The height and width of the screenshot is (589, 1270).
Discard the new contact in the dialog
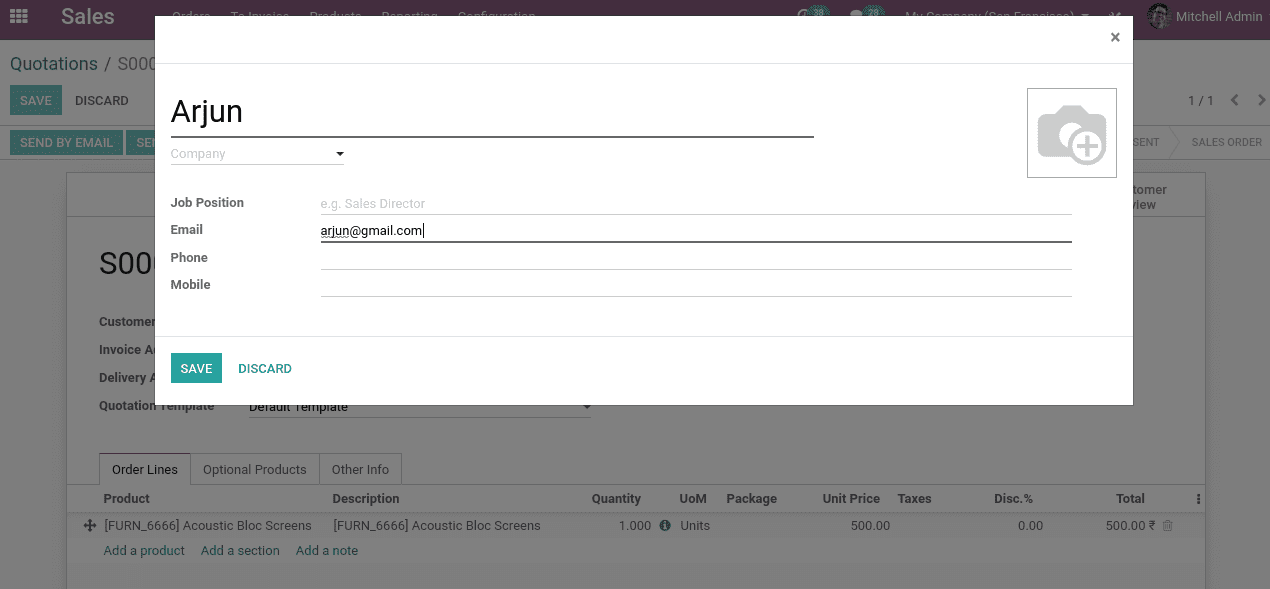(x=265, y=368)
